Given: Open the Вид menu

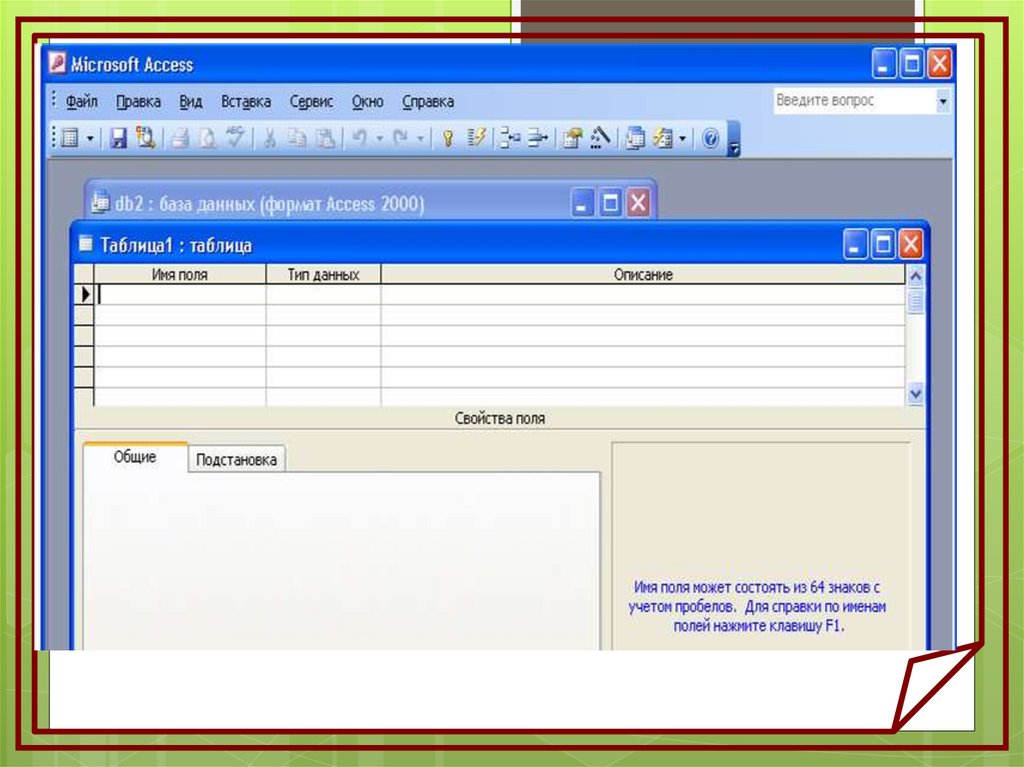Looking at the screenshot, I should tap(191, 101).
